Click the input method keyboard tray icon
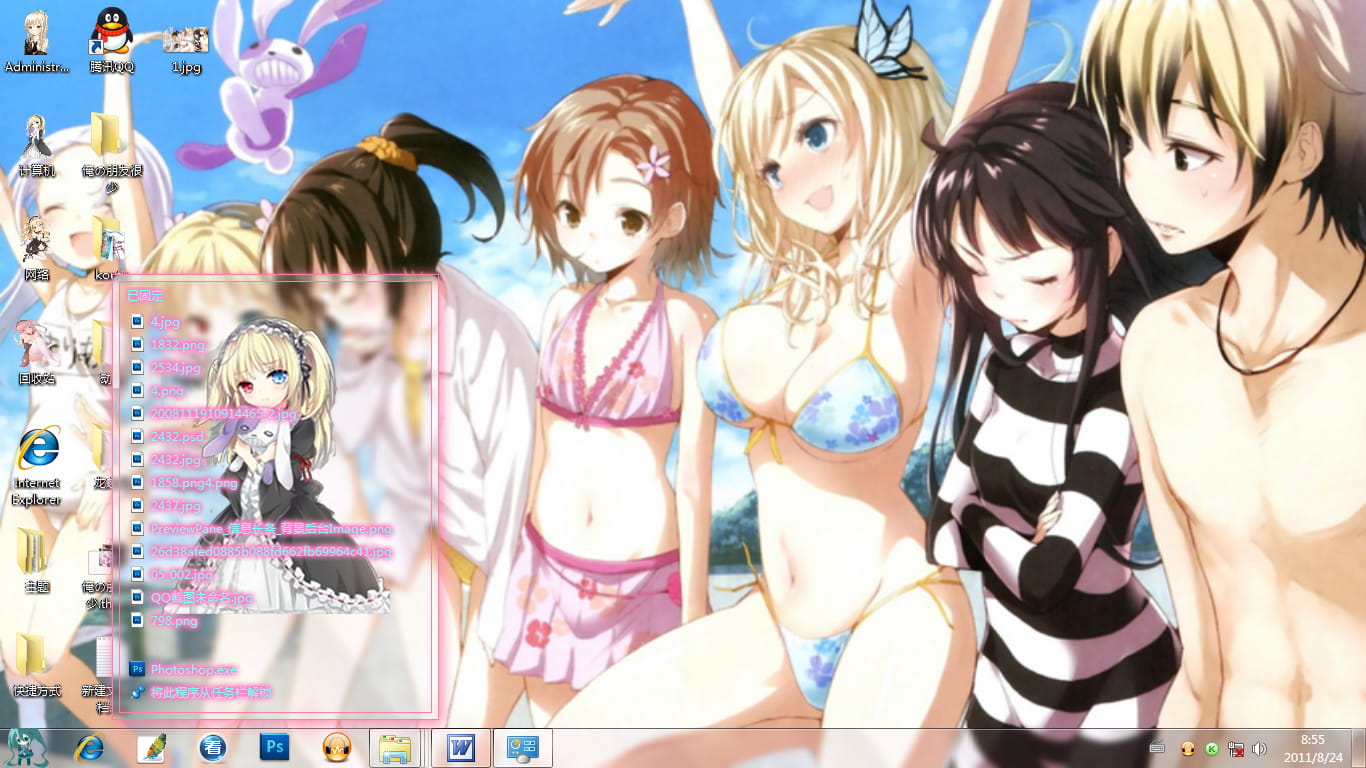 tap(1156, 747)
